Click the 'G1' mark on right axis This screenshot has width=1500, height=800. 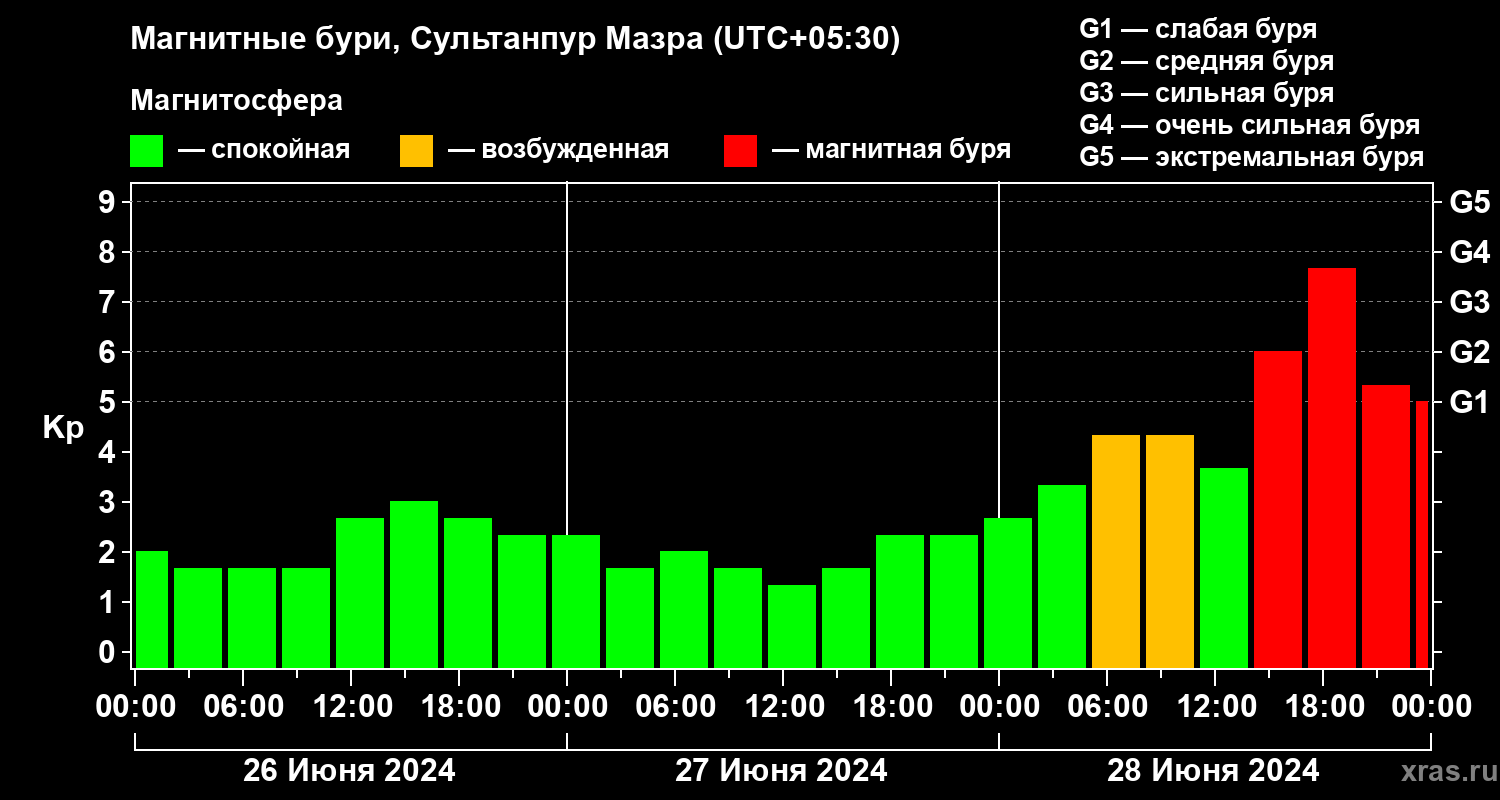[1469, 402]
